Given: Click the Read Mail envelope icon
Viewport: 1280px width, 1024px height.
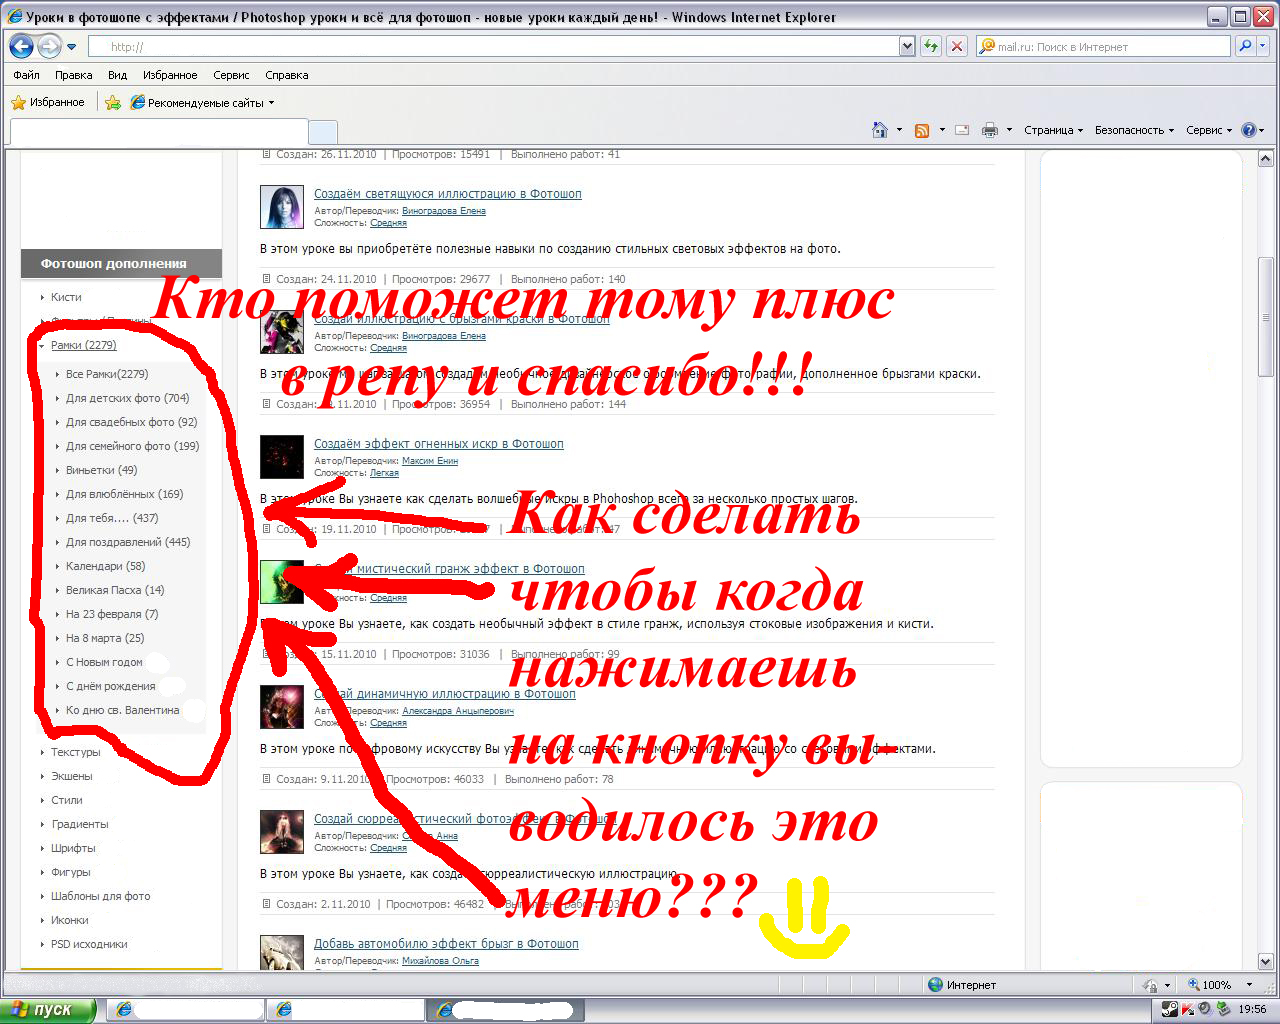Looking at the screenshot, I should 962,130.
